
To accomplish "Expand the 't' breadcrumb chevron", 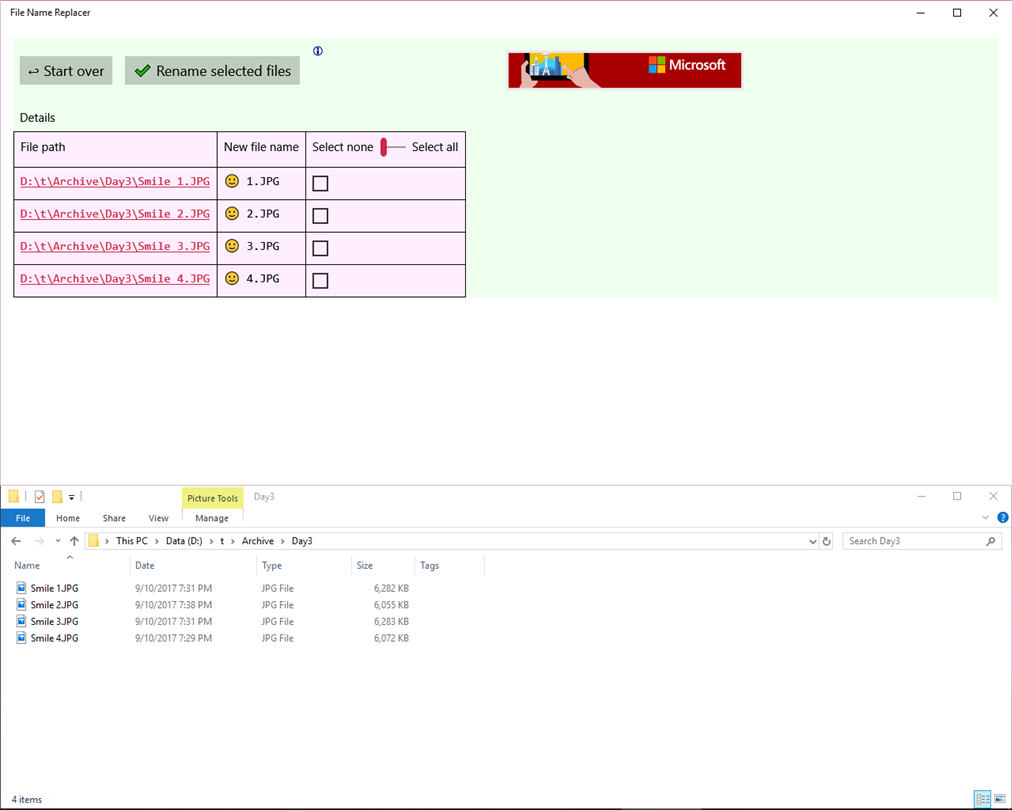I will coord(232,541).
